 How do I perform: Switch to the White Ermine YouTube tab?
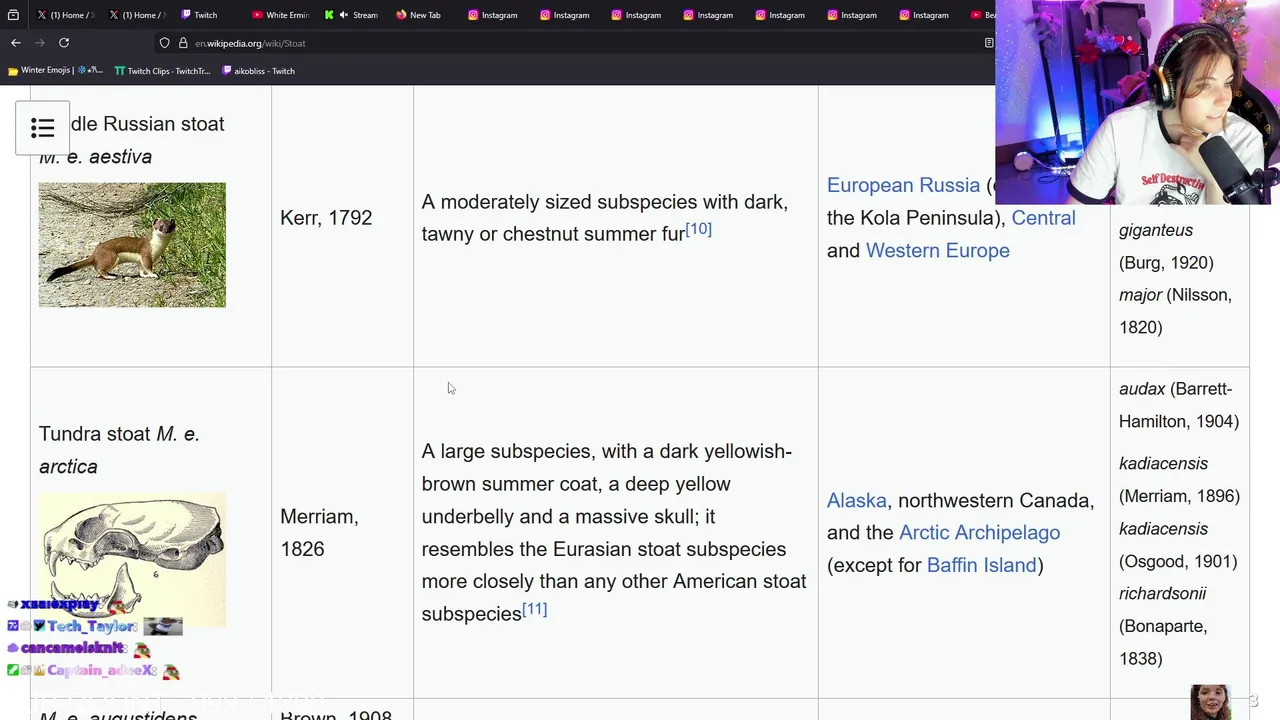[281, 15]
